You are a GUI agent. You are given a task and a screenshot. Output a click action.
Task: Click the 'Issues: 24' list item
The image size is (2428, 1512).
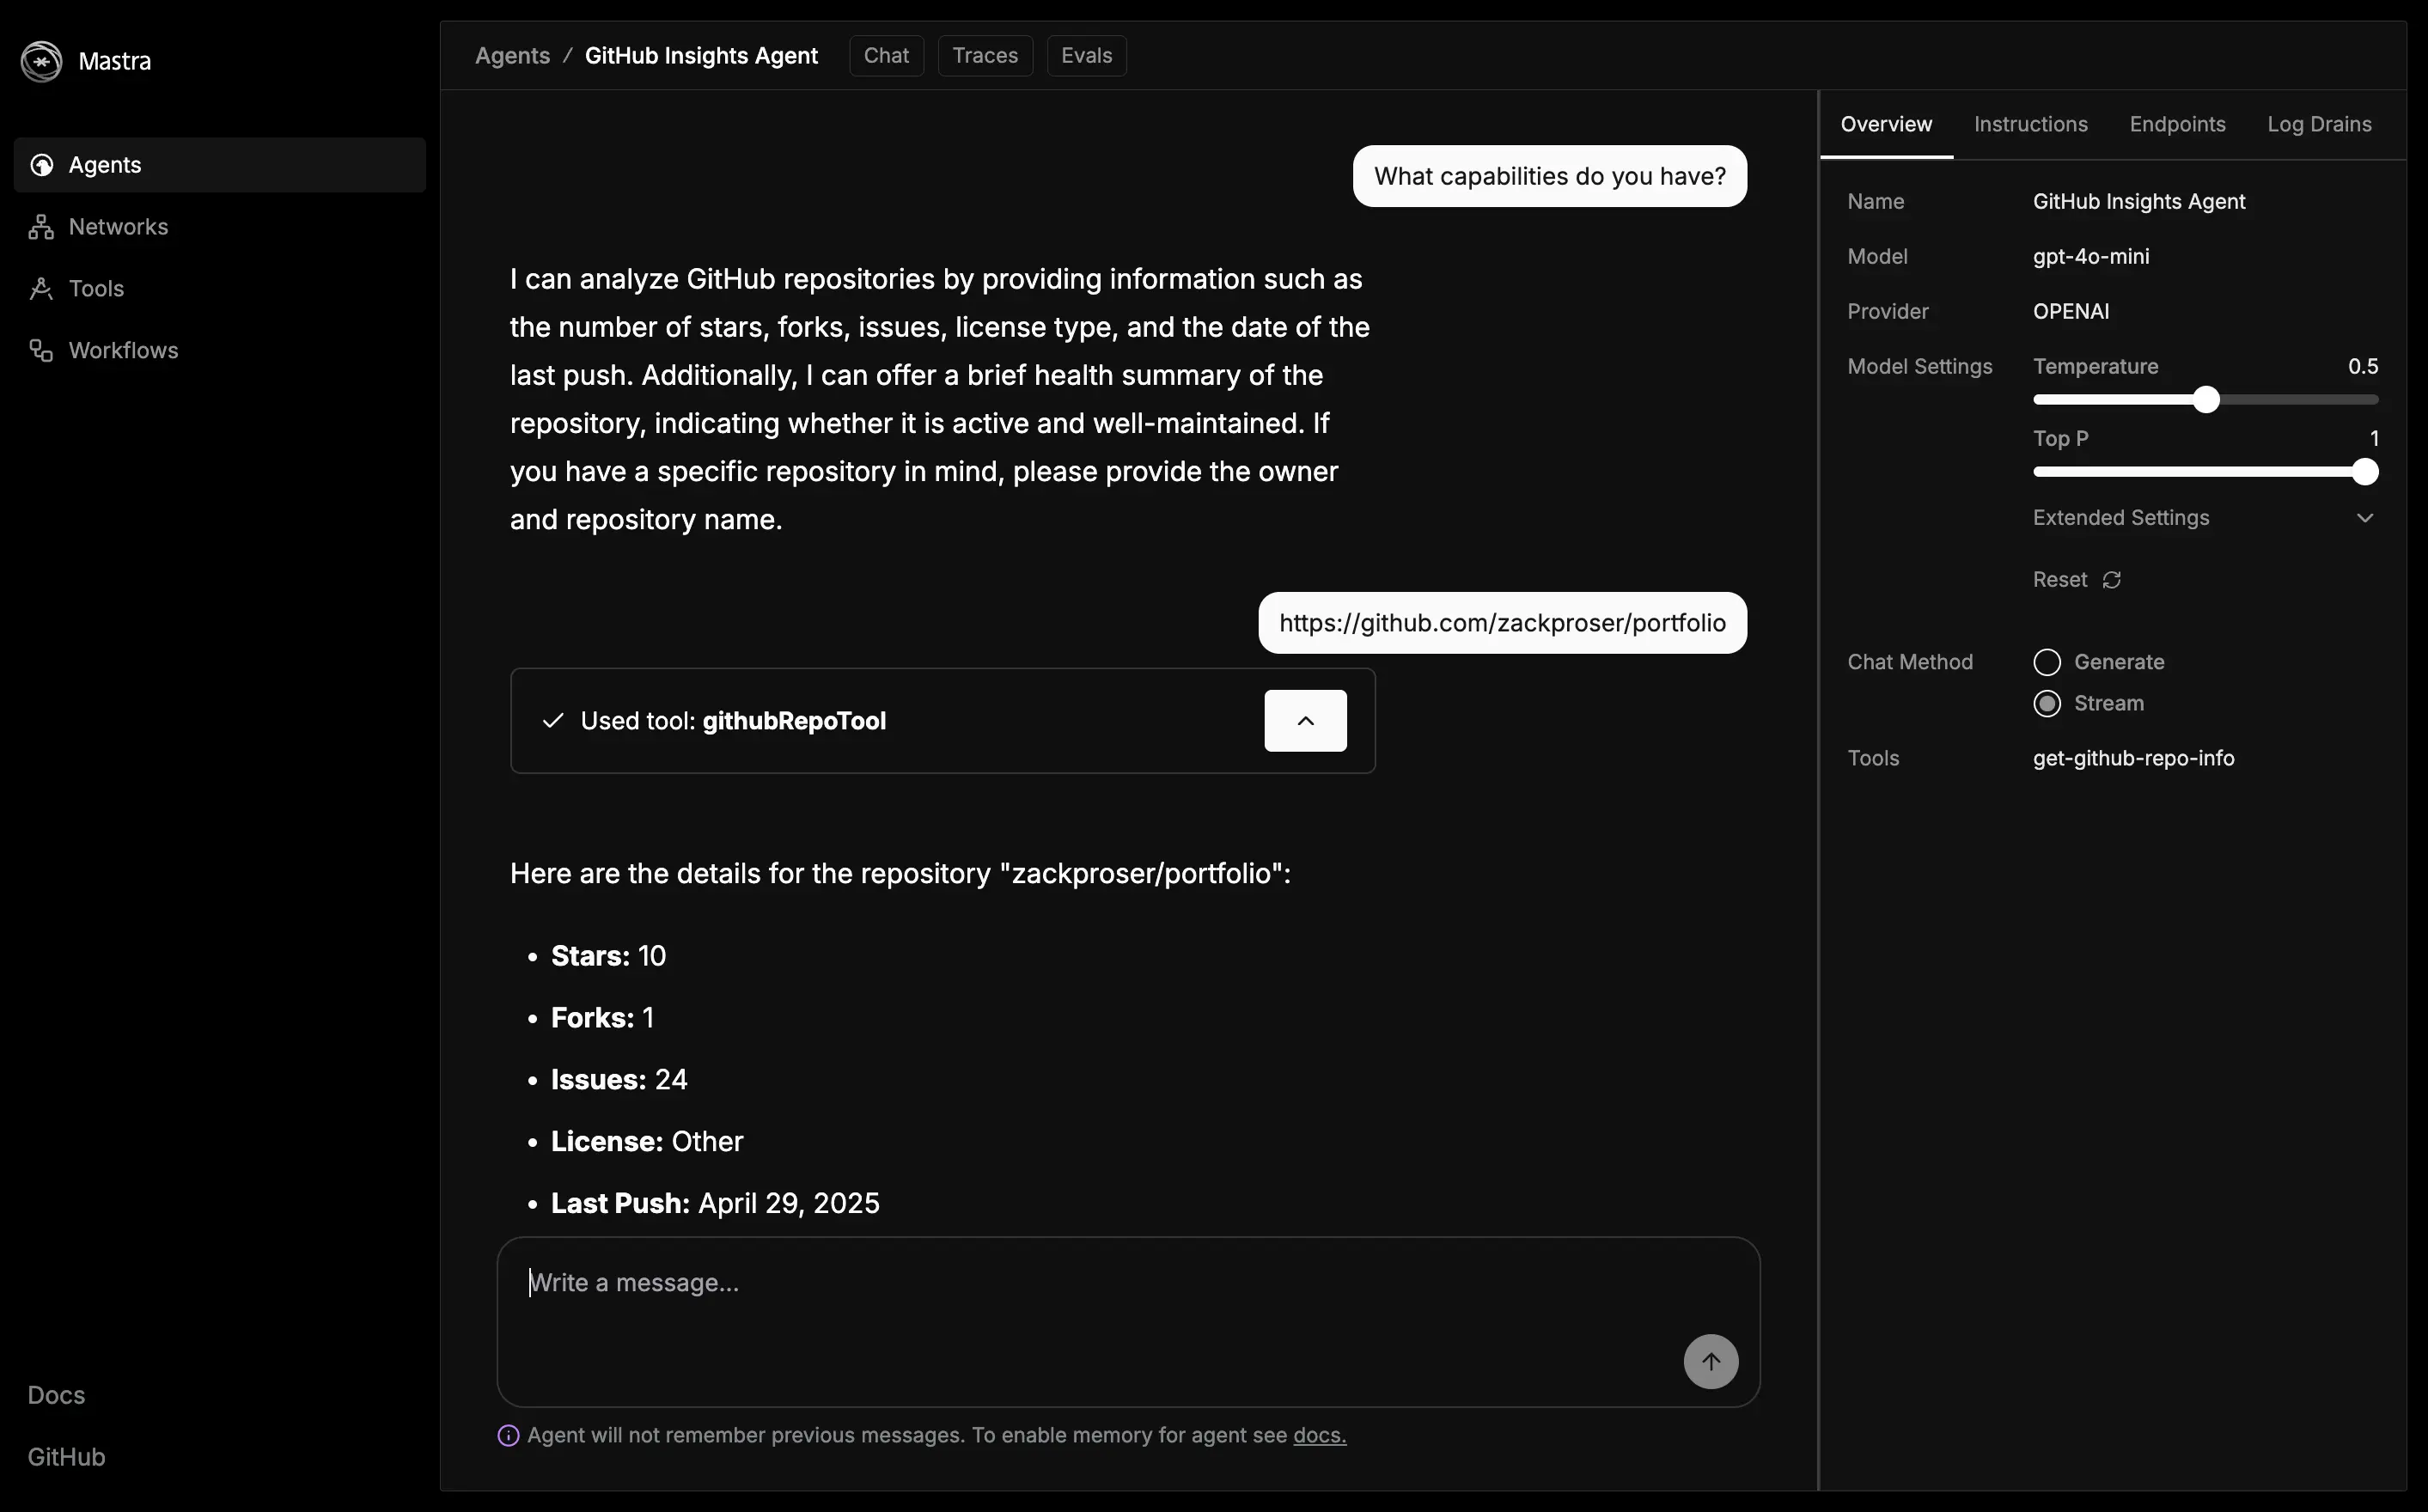pyautogui.click(x=619, y=1080)
